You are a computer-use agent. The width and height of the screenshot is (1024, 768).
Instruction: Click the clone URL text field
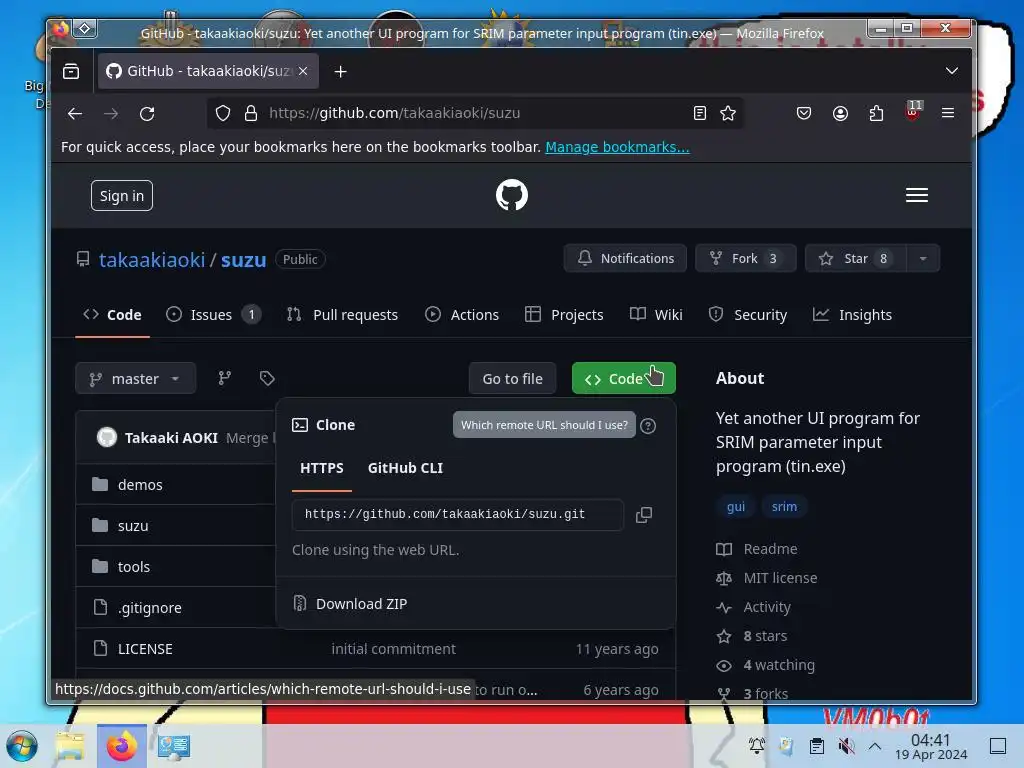tap(458, 515)
